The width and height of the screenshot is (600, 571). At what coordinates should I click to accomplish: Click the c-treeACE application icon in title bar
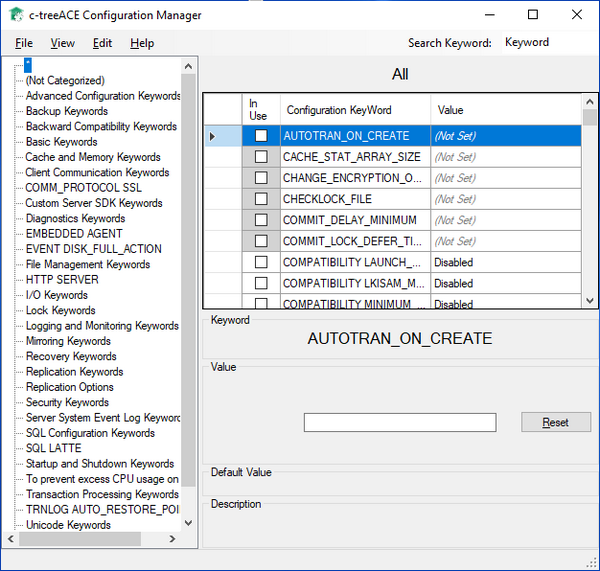tap(16, 15)
